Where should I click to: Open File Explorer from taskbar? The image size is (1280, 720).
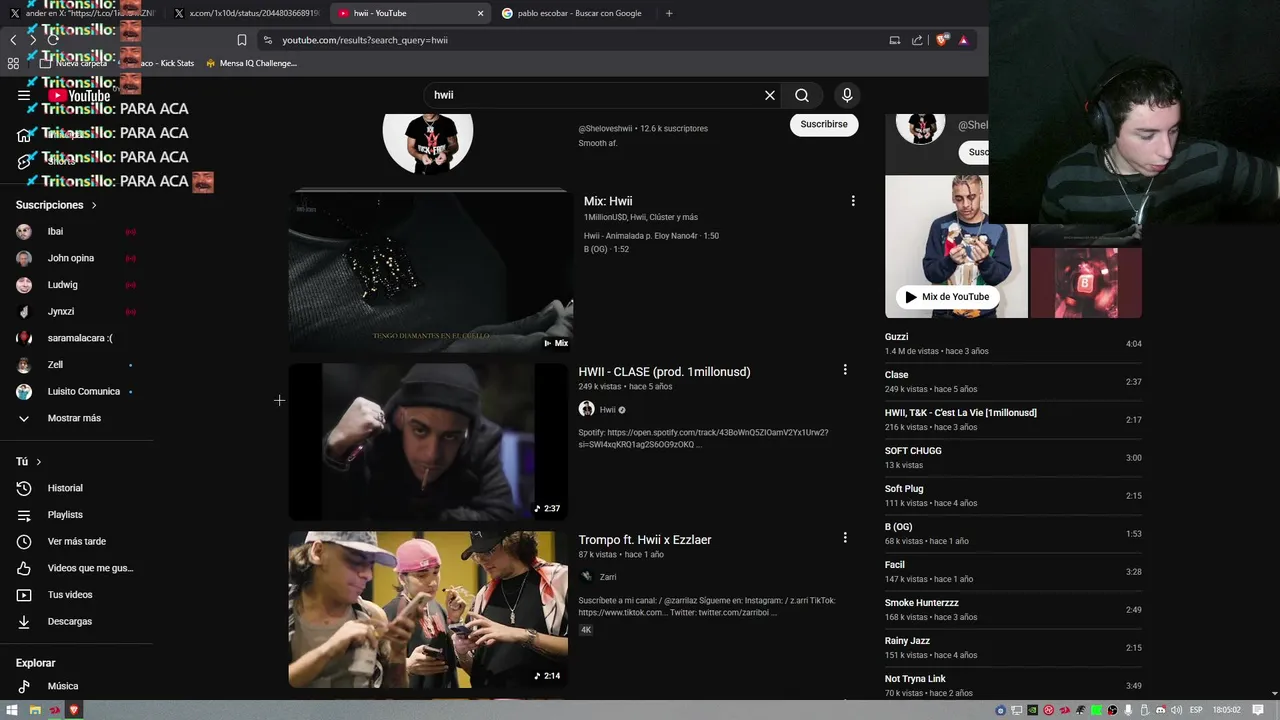pos(35,710)
